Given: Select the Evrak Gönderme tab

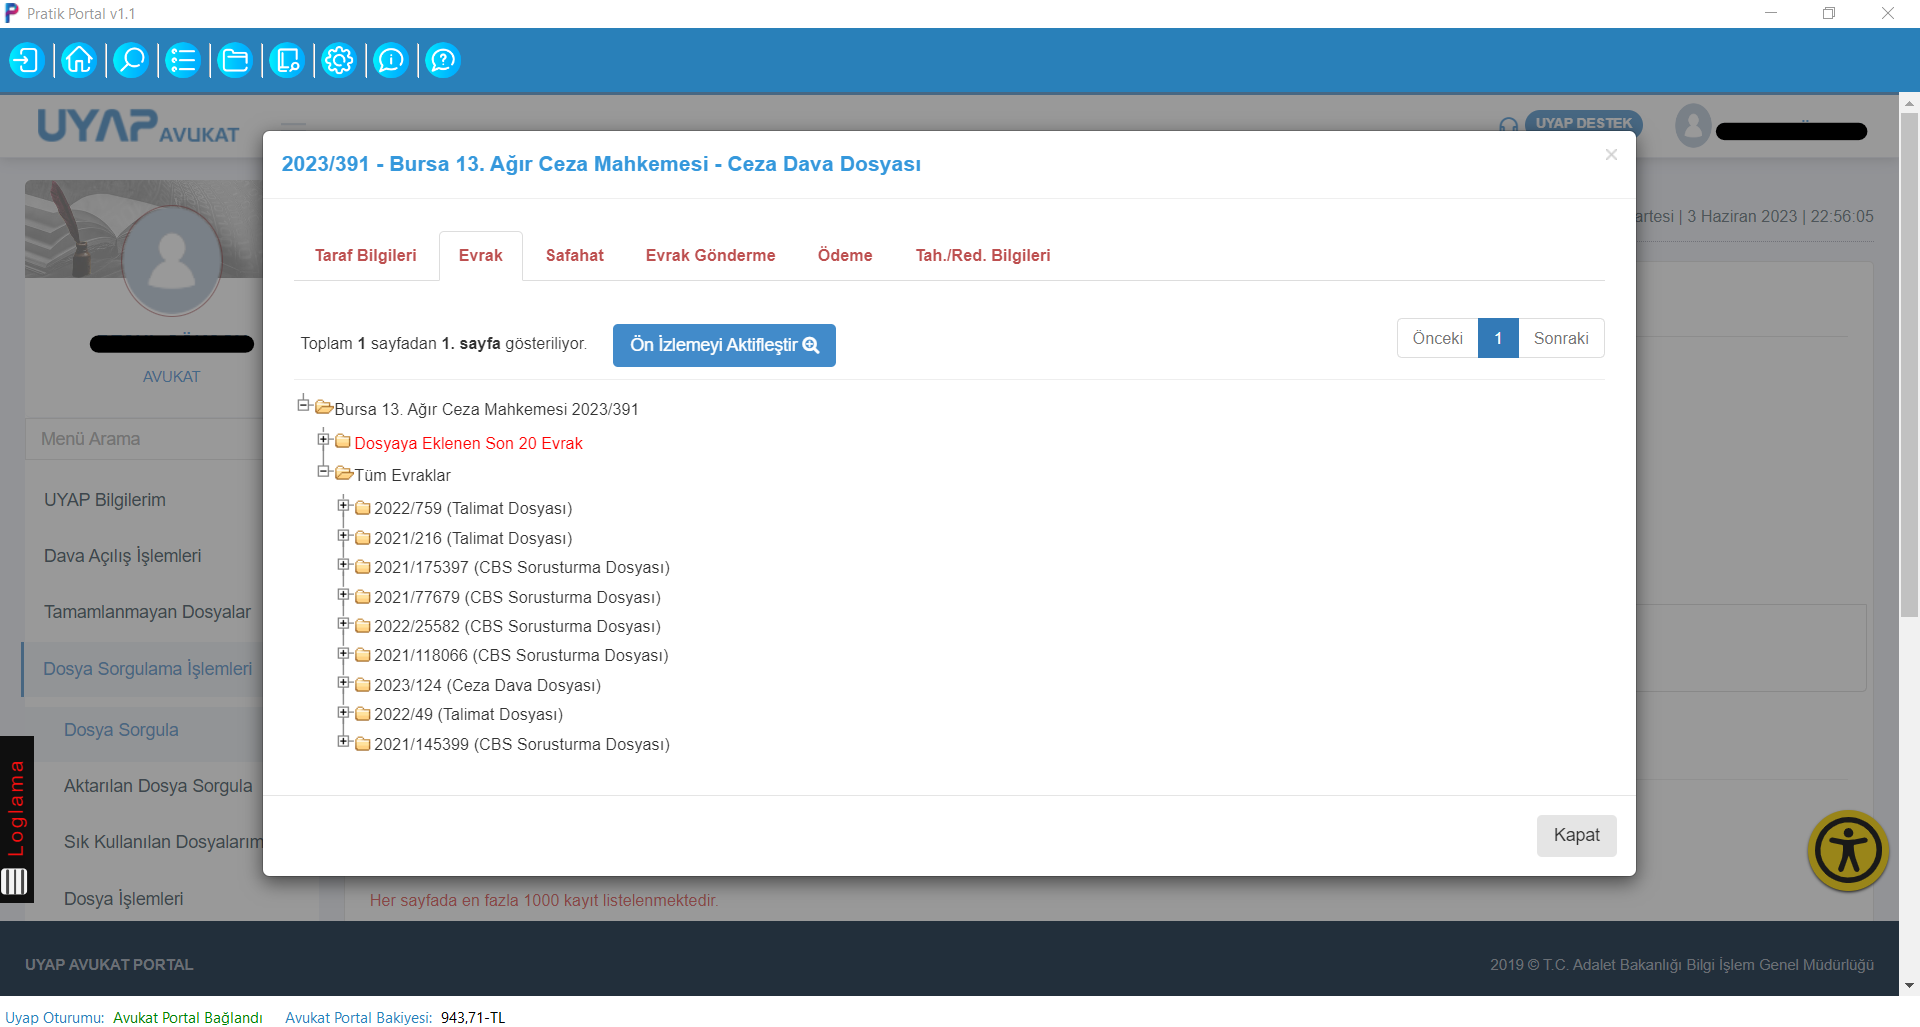Looking at the screenshot, I should tap(710, 256).
